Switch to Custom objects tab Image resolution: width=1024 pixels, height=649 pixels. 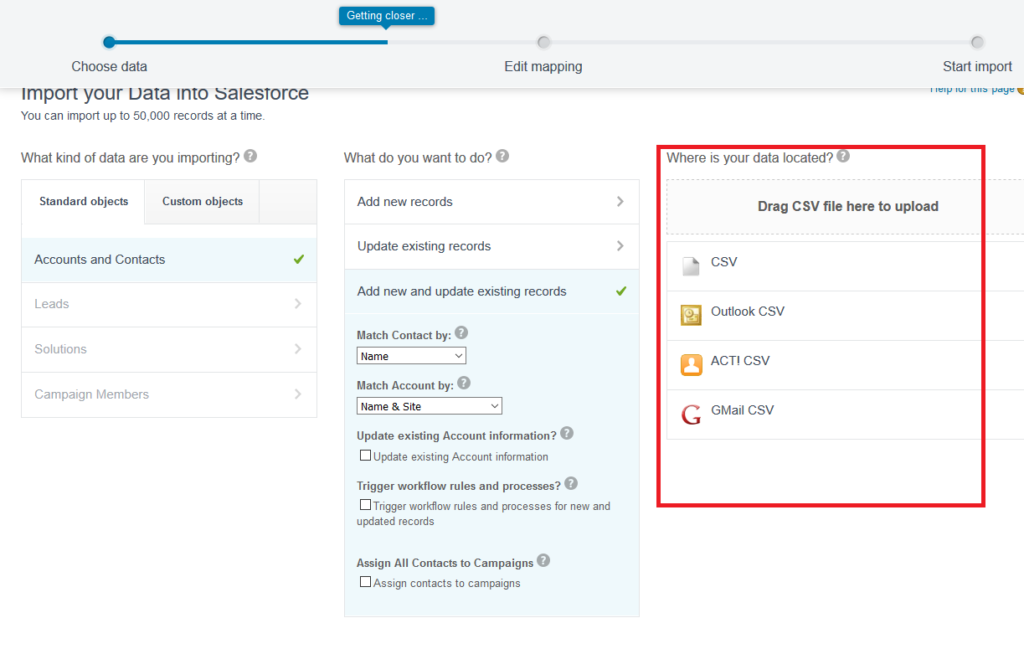202,202
